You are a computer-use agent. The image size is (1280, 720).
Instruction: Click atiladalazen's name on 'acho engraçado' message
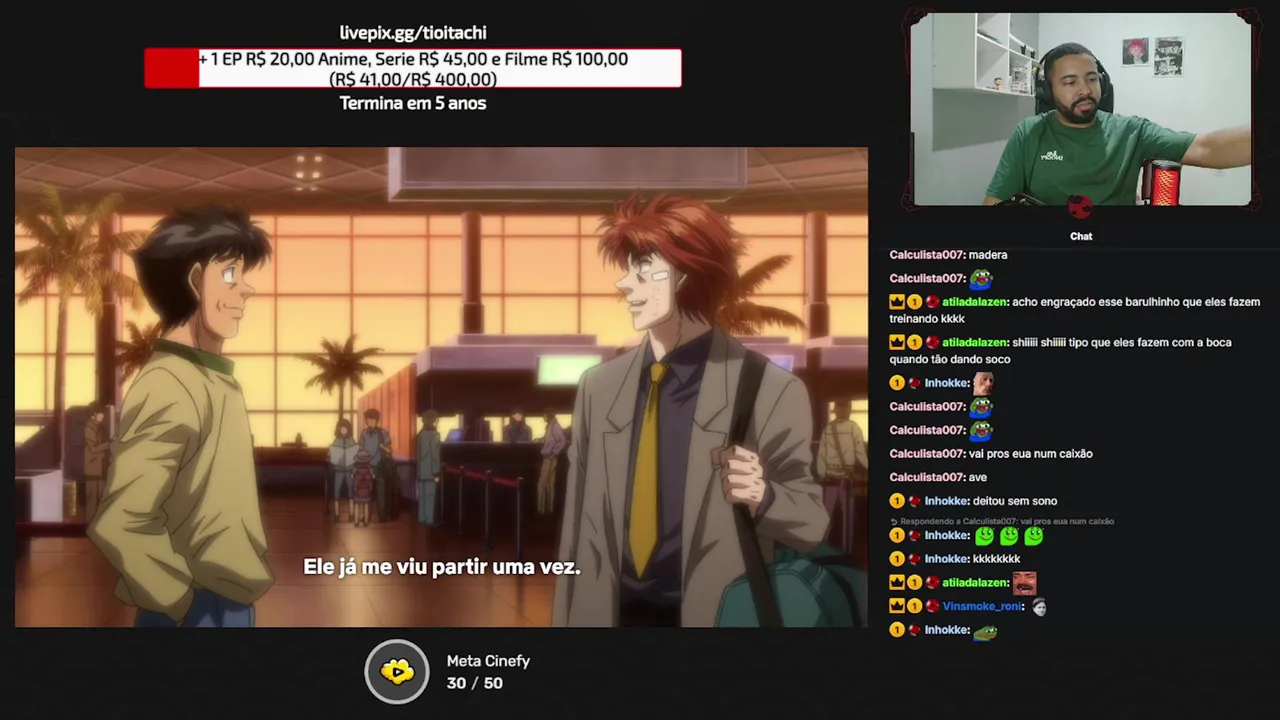coord(975,302)
